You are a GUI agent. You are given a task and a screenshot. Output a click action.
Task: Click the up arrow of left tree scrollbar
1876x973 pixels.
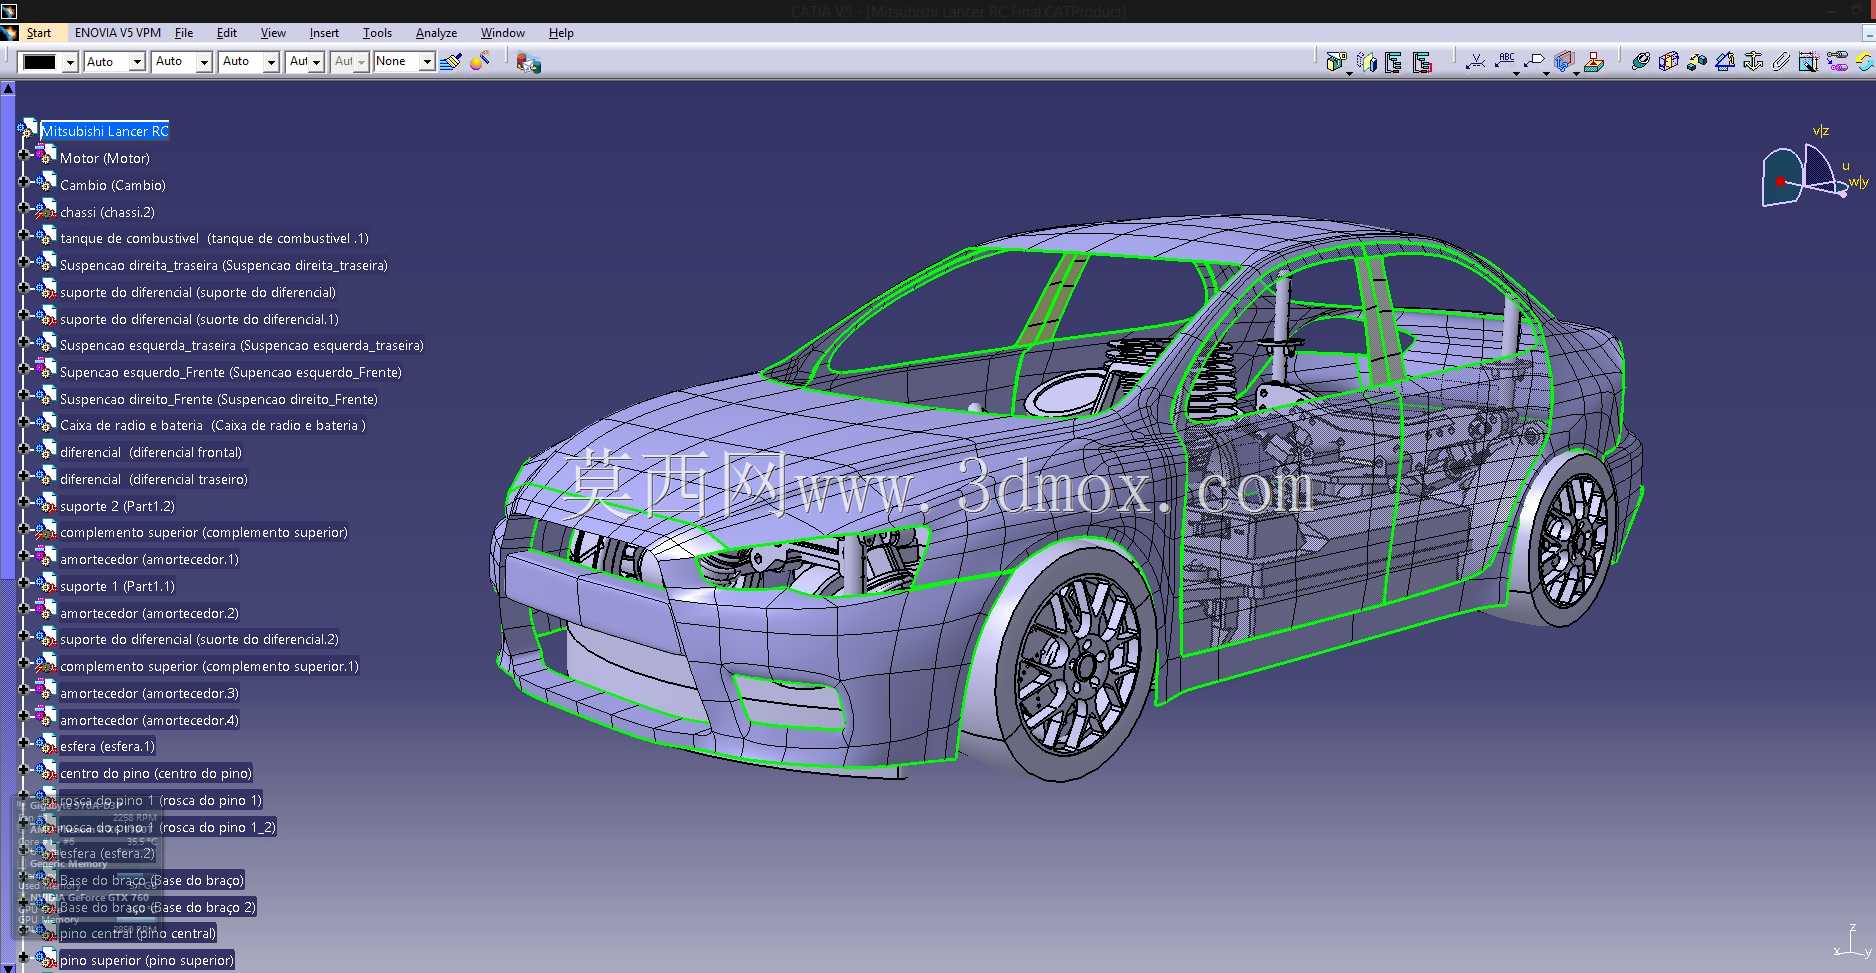[x=7, y=88]
